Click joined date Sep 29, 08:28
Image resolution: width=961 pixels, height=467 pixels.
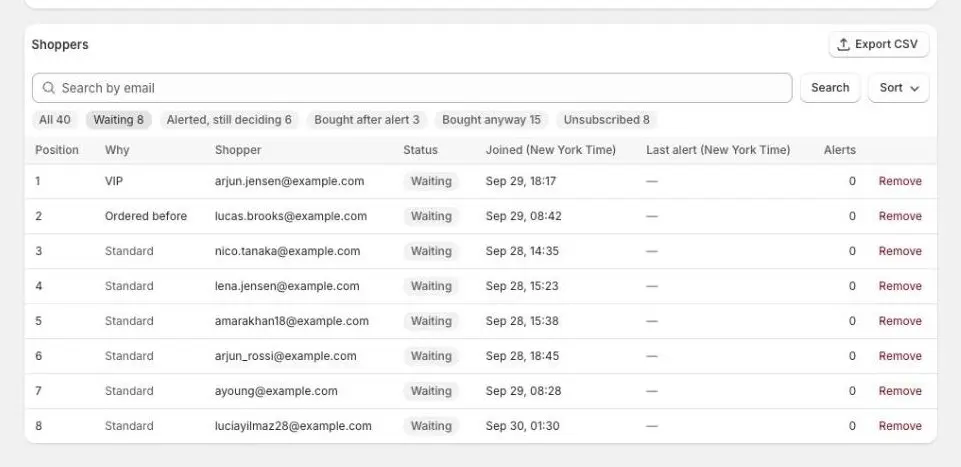pyautogui.click(x=523, y=390)
